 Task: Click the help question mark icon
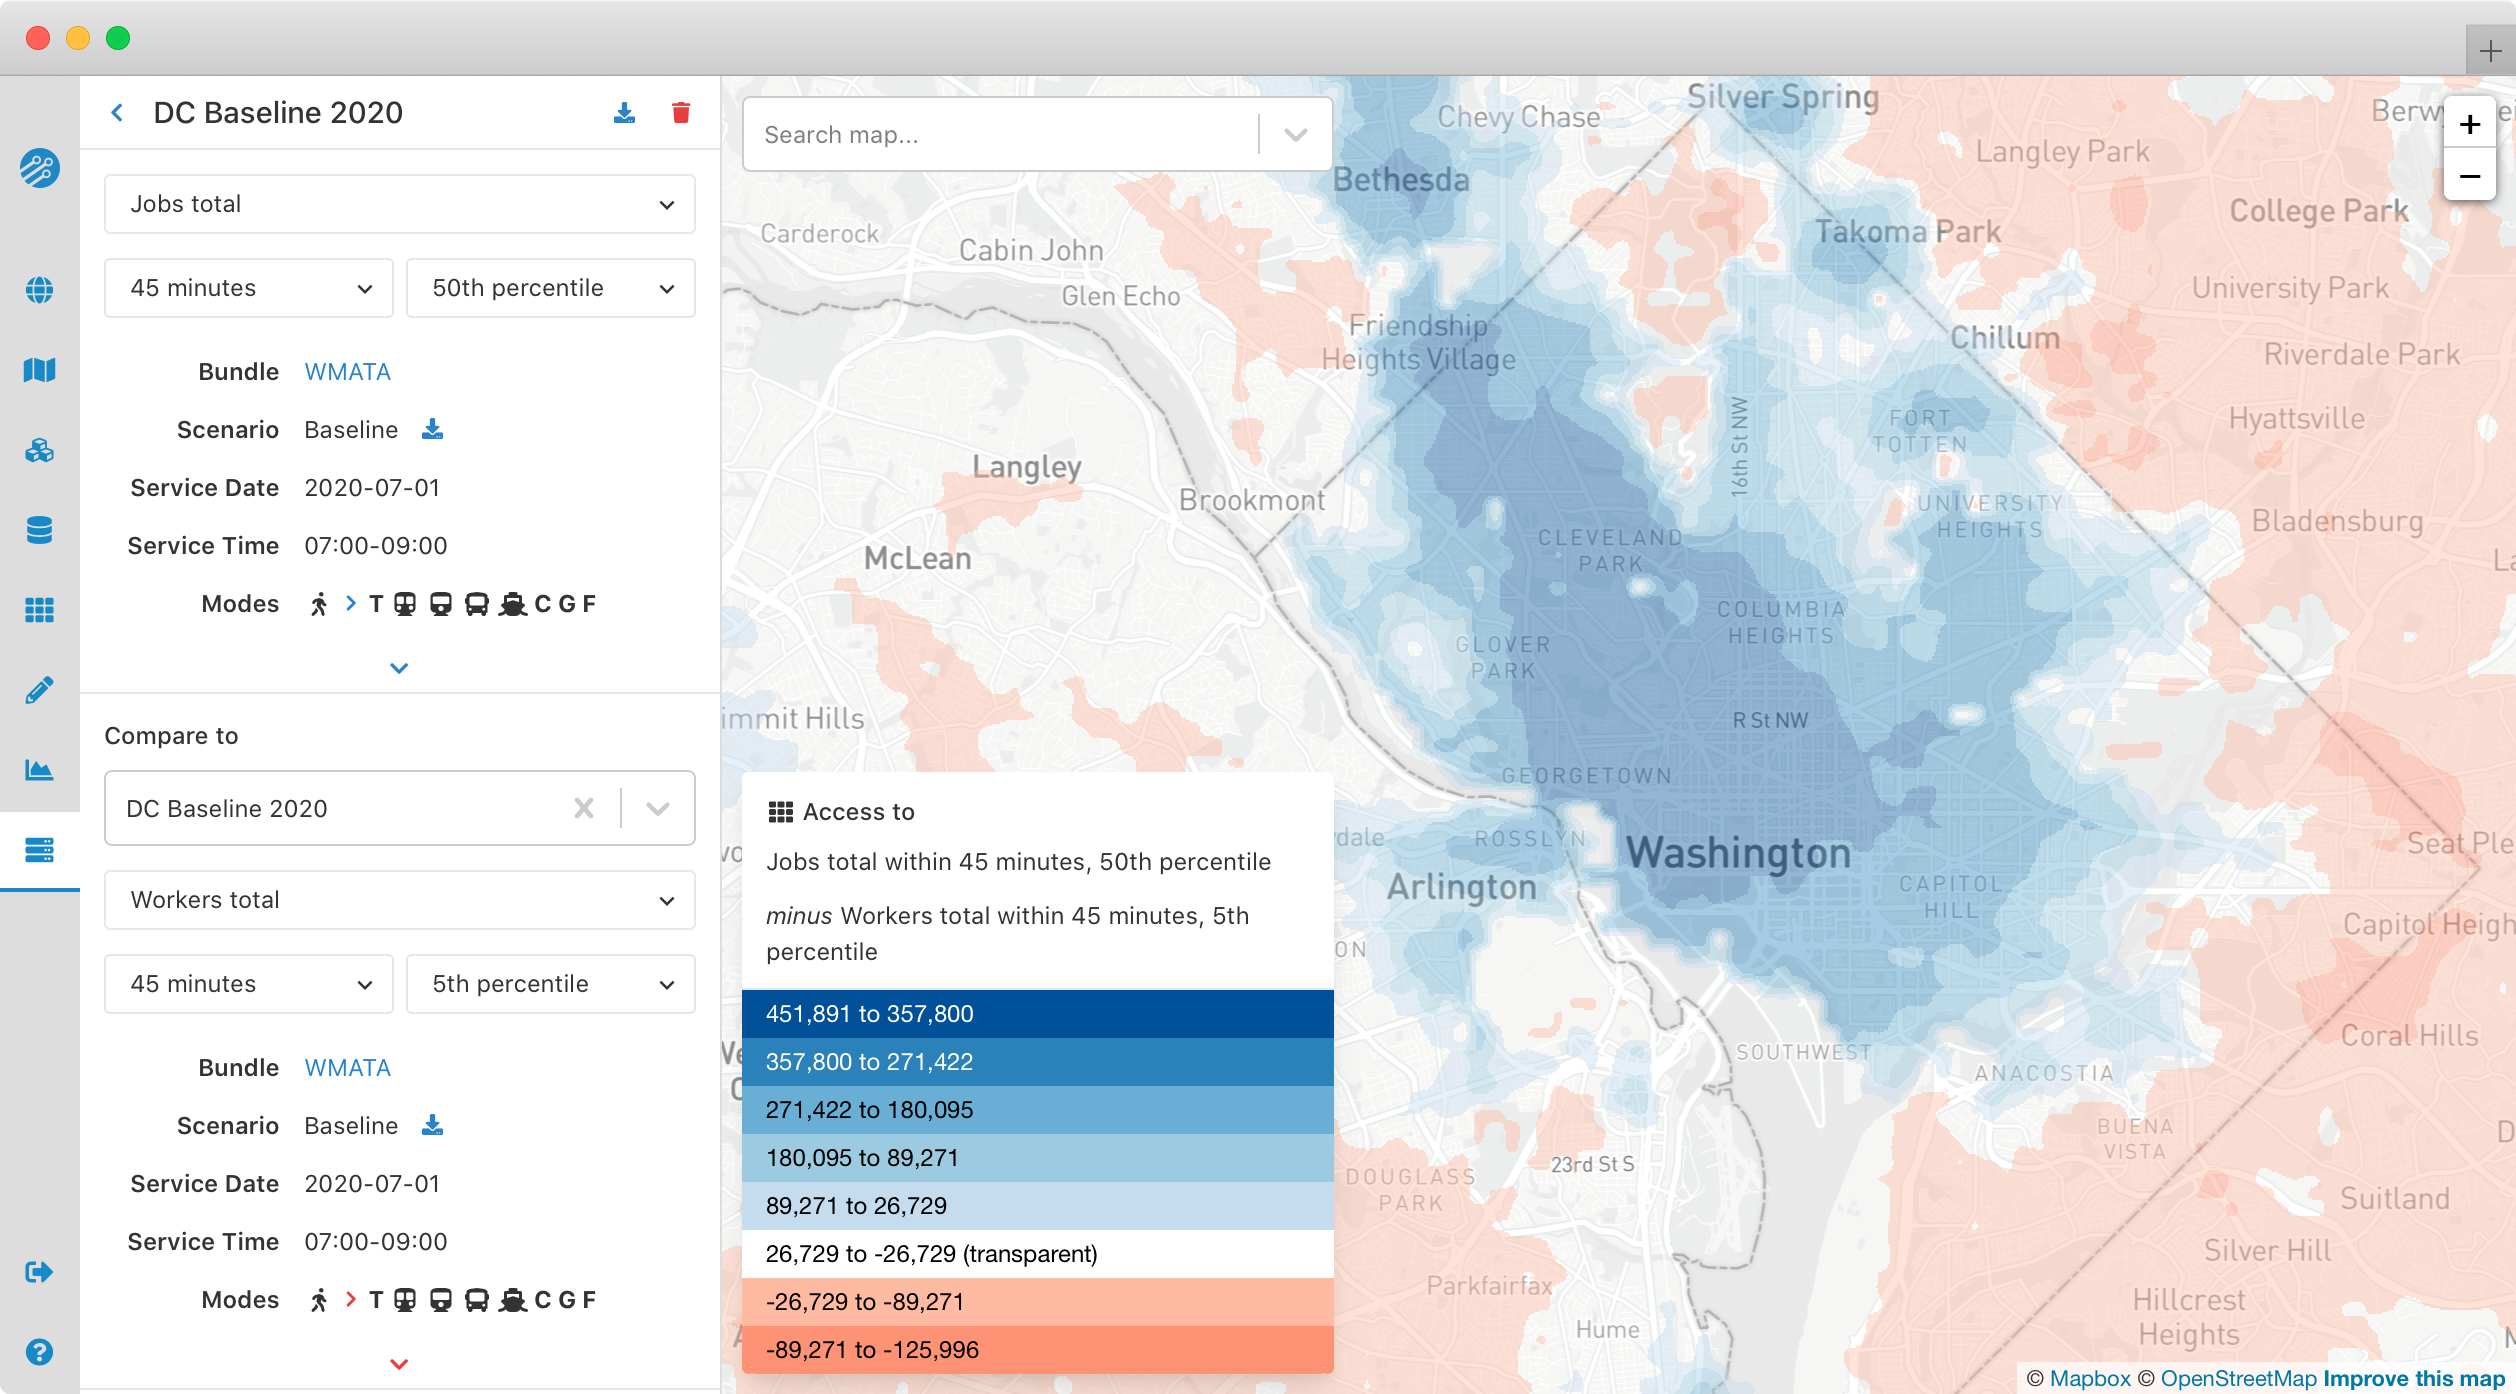tap(39, 1352)
